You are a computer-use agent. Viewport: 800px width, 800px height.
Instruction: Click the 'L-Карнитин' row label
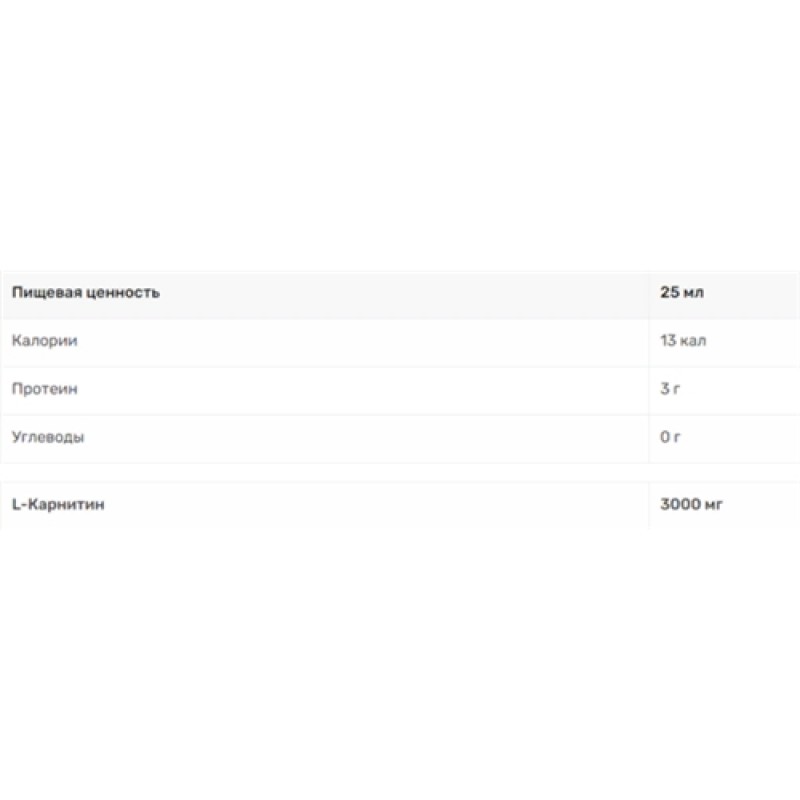(x=58, y=505)
